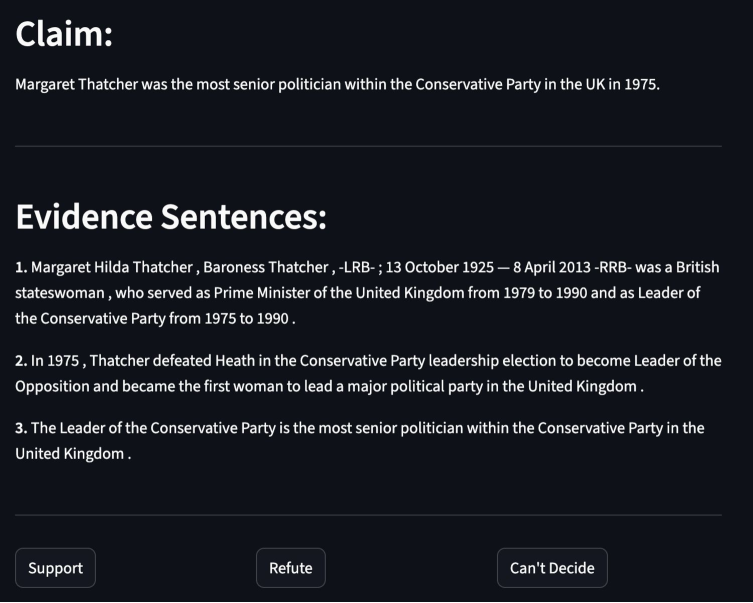Select the first evidence sentence paragraph
Image resolution: width=753 pixels, height=603 pixels.
pos(367,293)
